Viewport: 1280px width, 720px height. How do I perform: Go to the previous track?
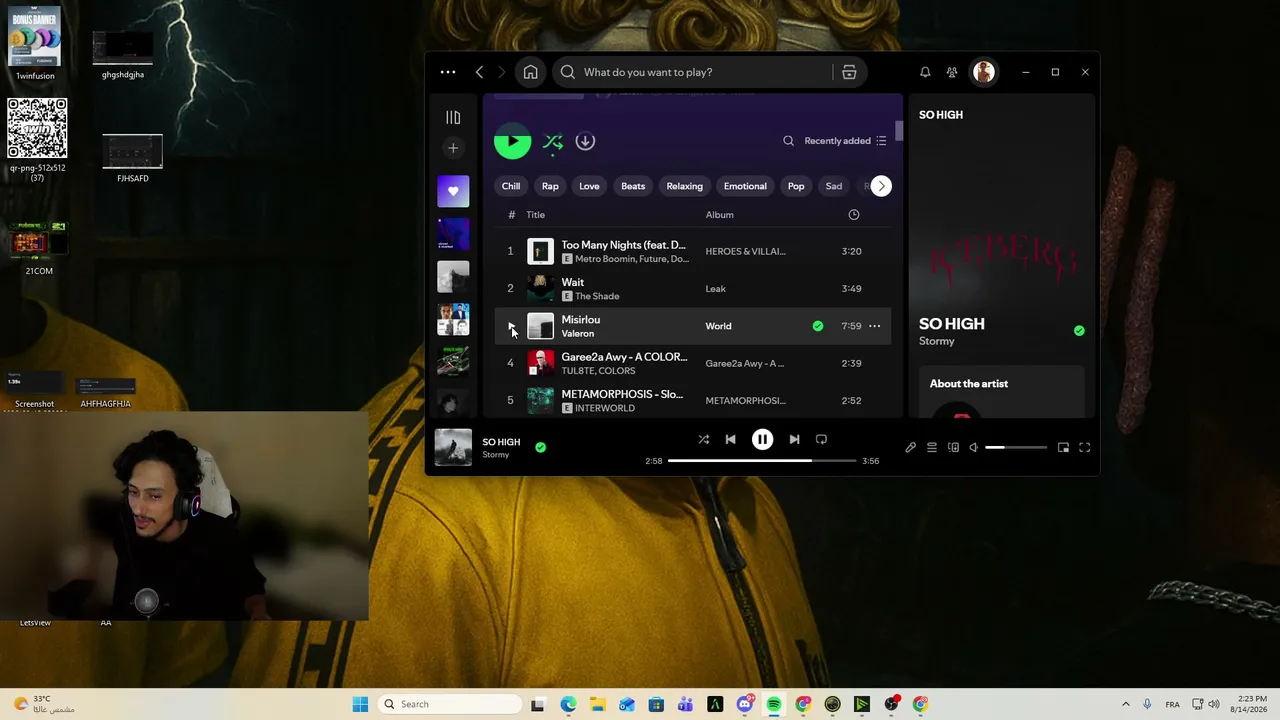coord(730,439)
